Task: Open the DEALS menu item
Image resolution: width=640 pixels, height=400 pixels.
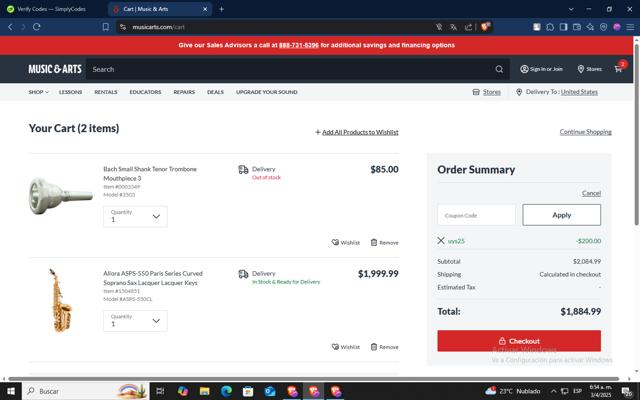Action: 215,92
